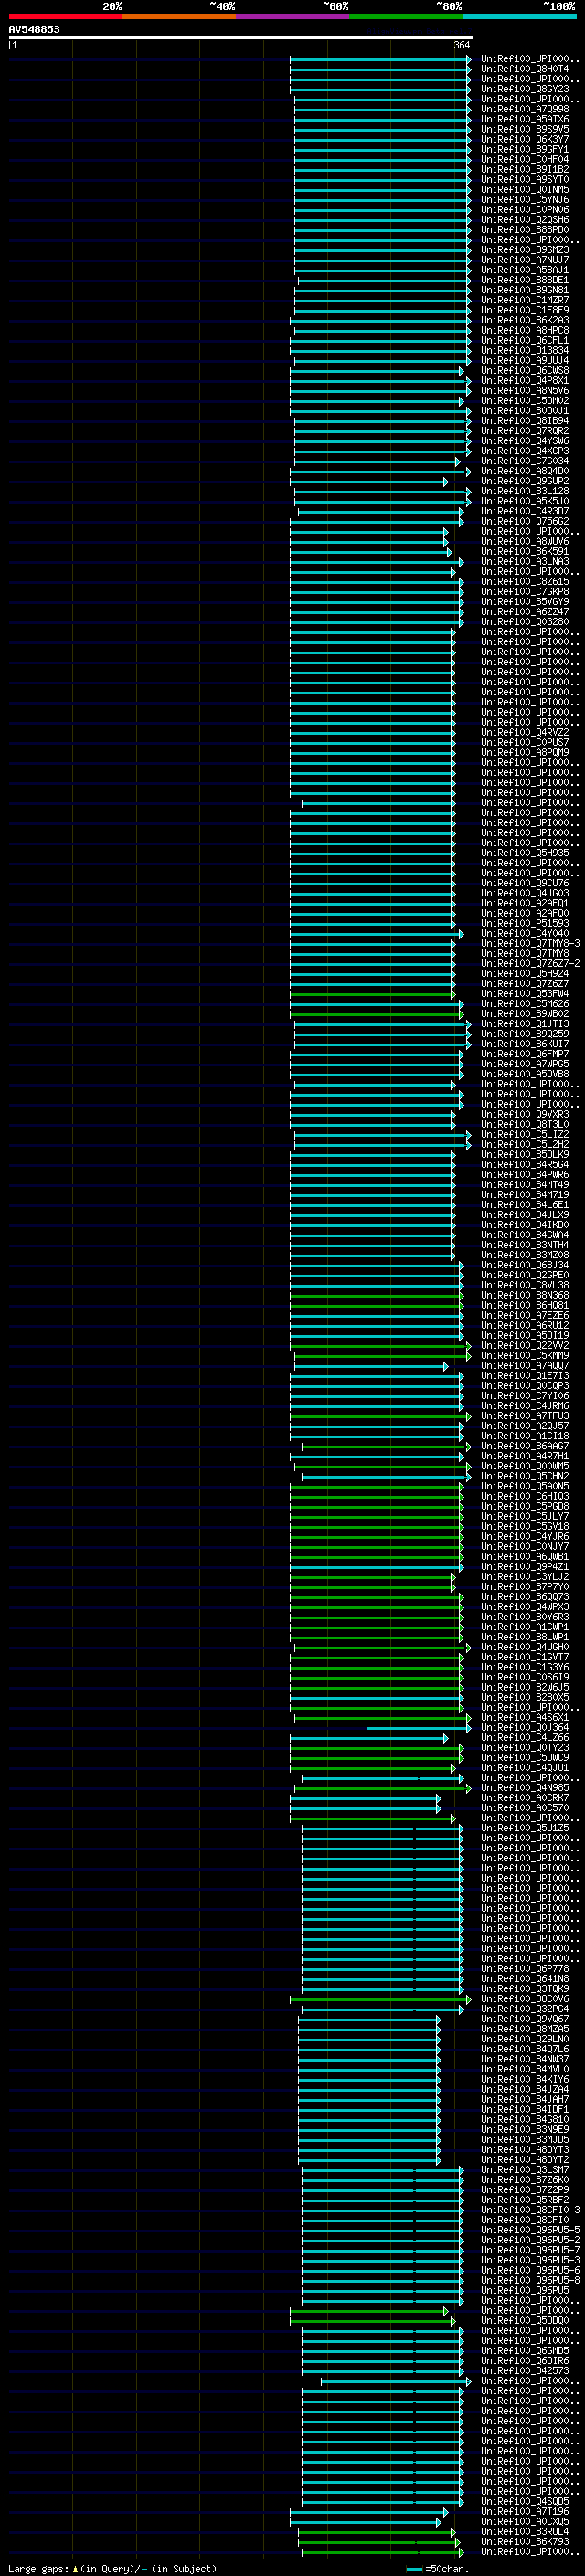Open hit UniRef100_Q32PG4

pyautogui.click(x=524, y=2008)
